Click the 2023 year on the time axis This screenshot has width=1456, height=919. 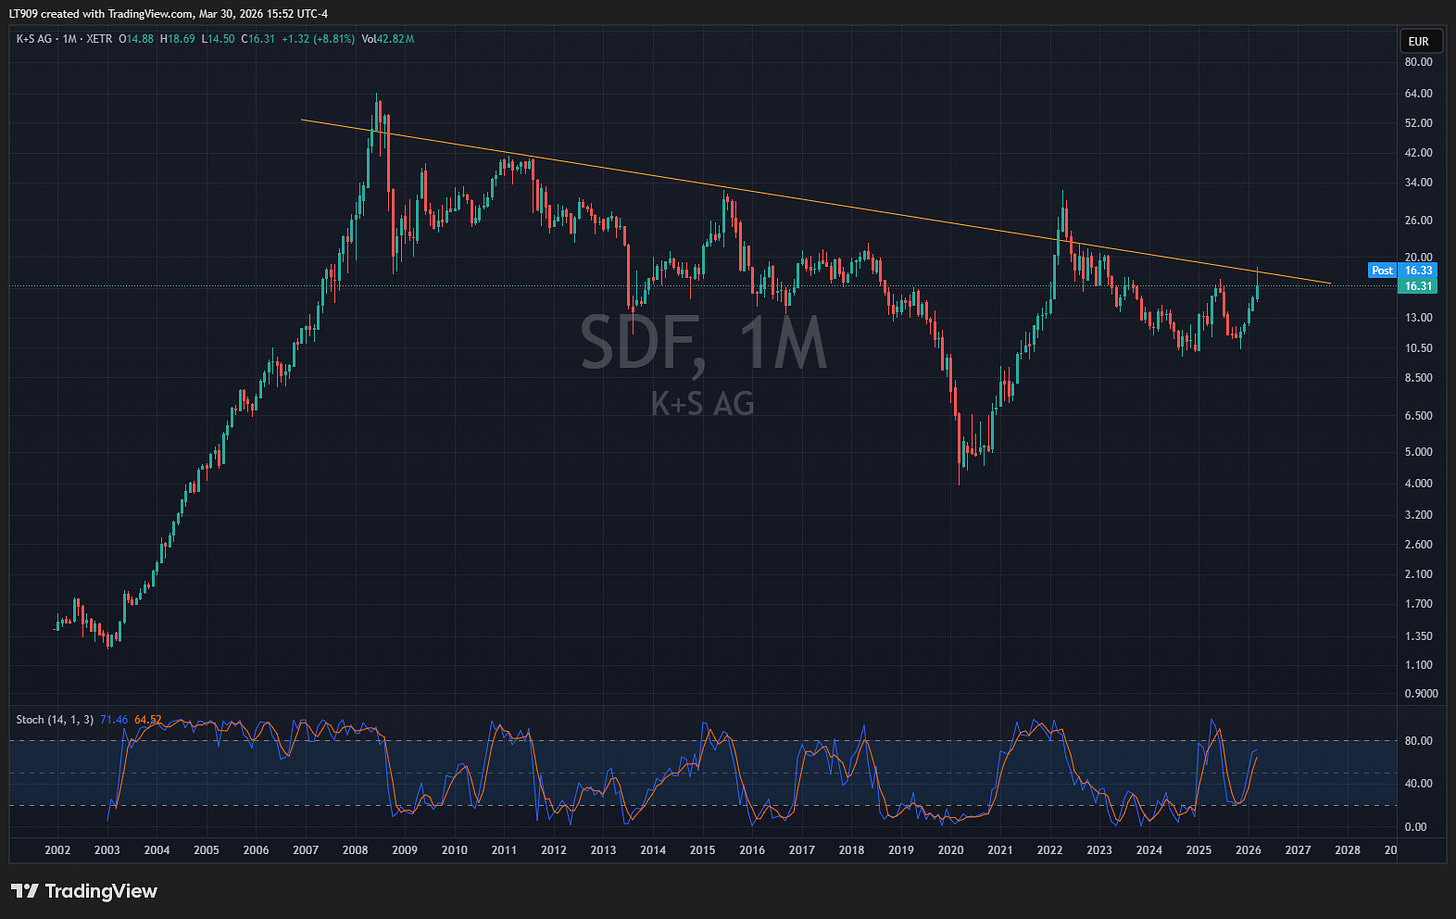pos(1099,850)
